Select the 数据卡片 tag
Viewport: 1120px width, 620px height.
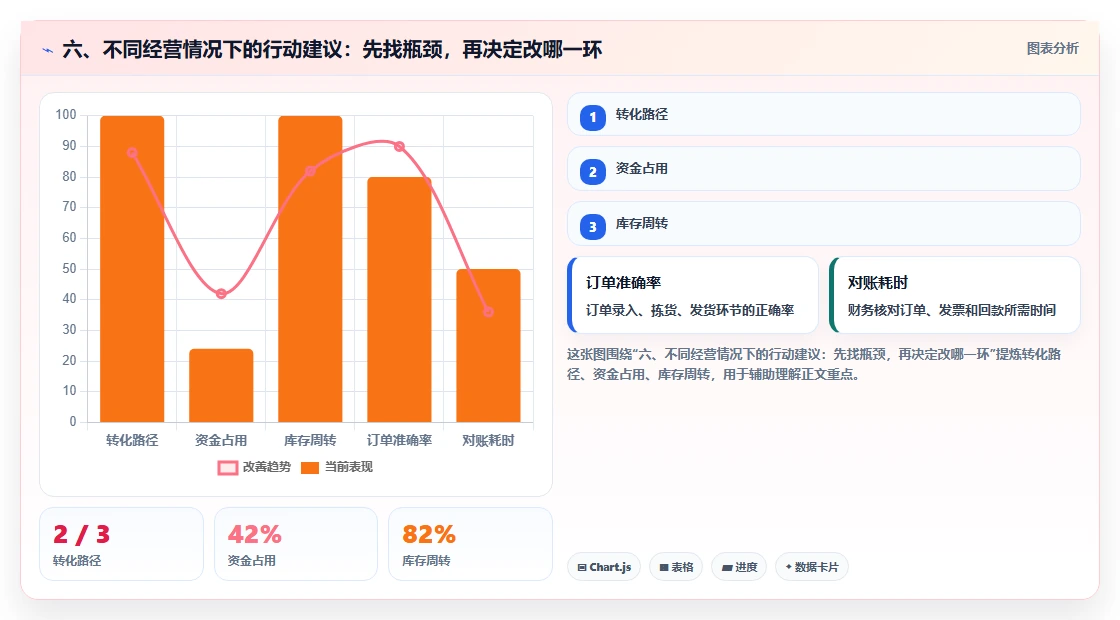[x=812, y=567]
